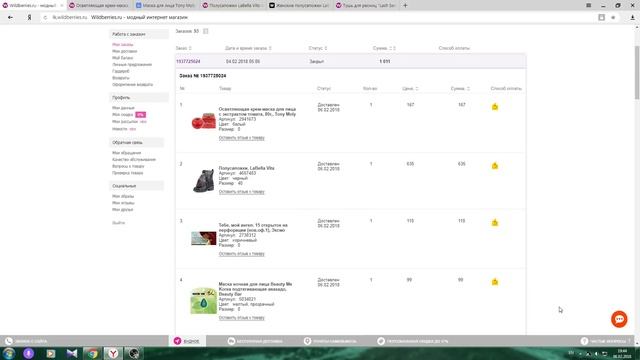640x360 pixels.
Task: Click 'Выйти' to log out
Action: point(118,223)
